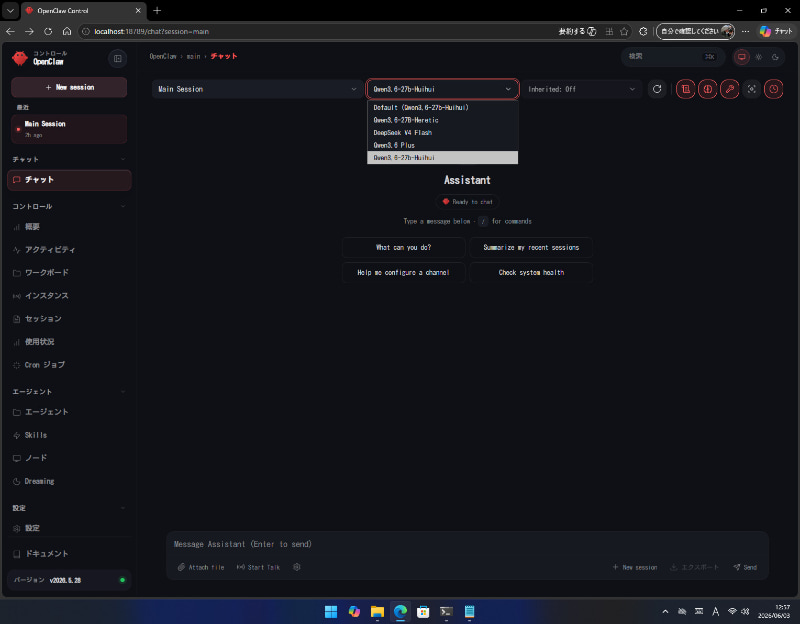The height and width of the screenshot is (624, 800).
Task: Collapse the エージェント sidebar section header
Action: [x=69, y=392]
